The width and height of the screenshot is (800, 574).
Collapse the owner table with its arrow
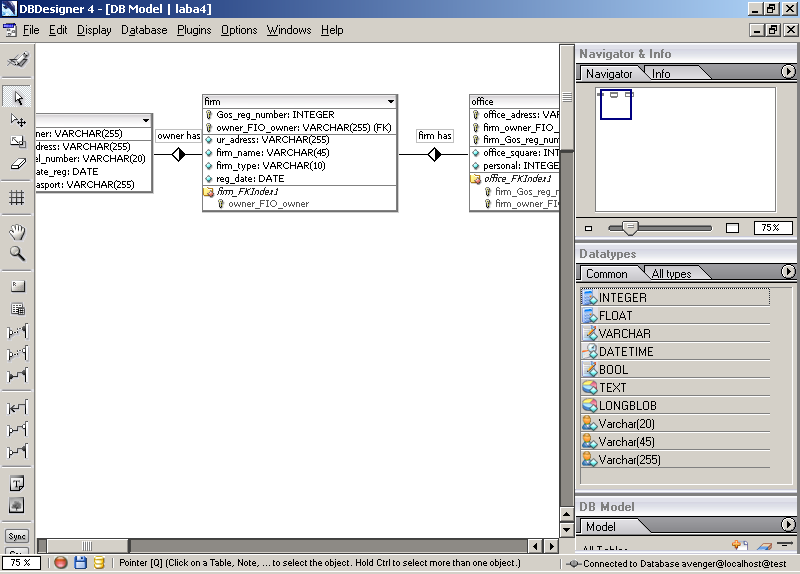tap(146, 120)
